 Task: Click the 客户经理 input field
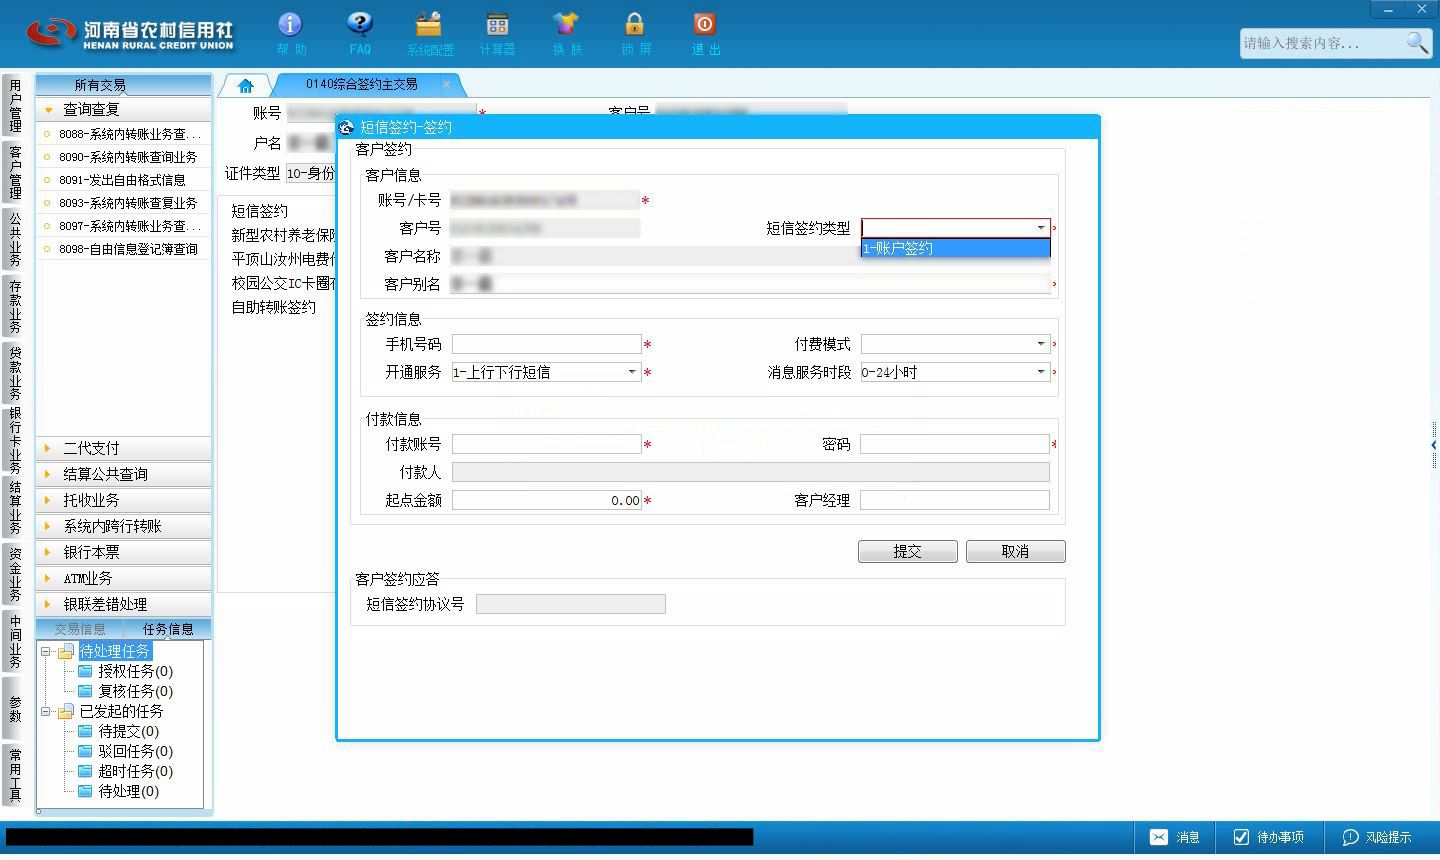955,500
